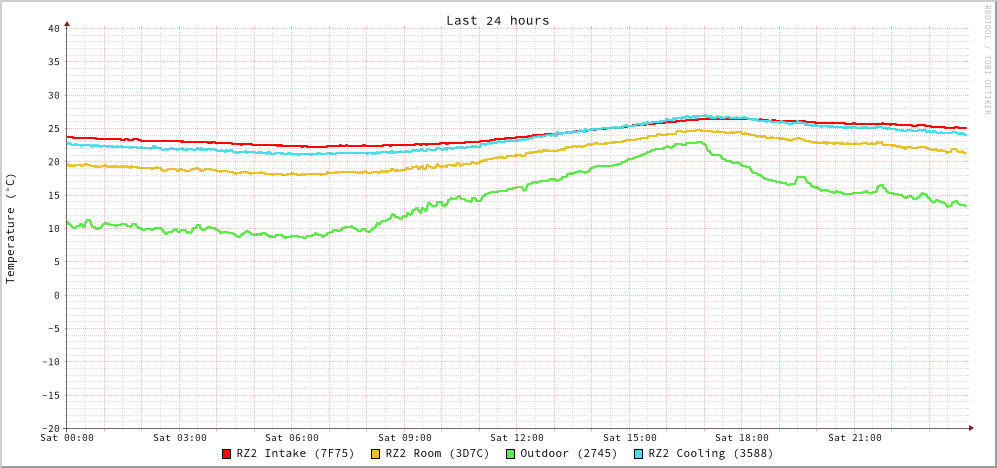
Task: Click the 40 value on the y-axis
Action: [53, 28]
